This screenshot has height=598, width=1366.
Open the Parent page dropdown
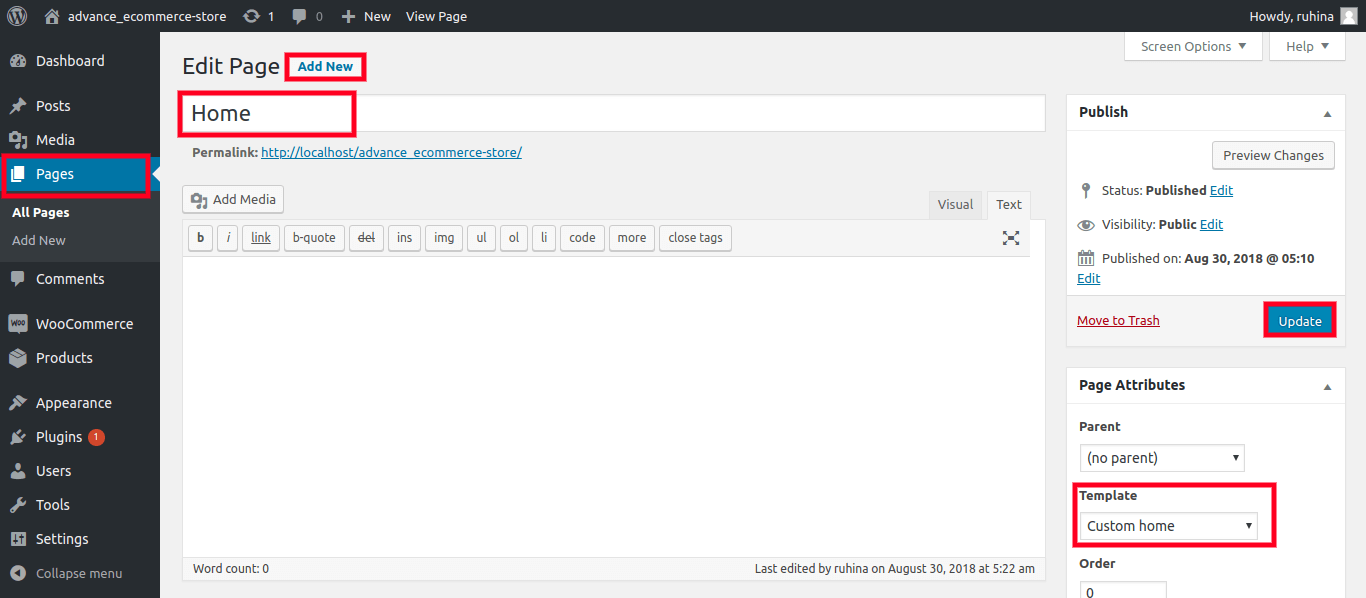pyautogui.click(x=1162, y=458)
